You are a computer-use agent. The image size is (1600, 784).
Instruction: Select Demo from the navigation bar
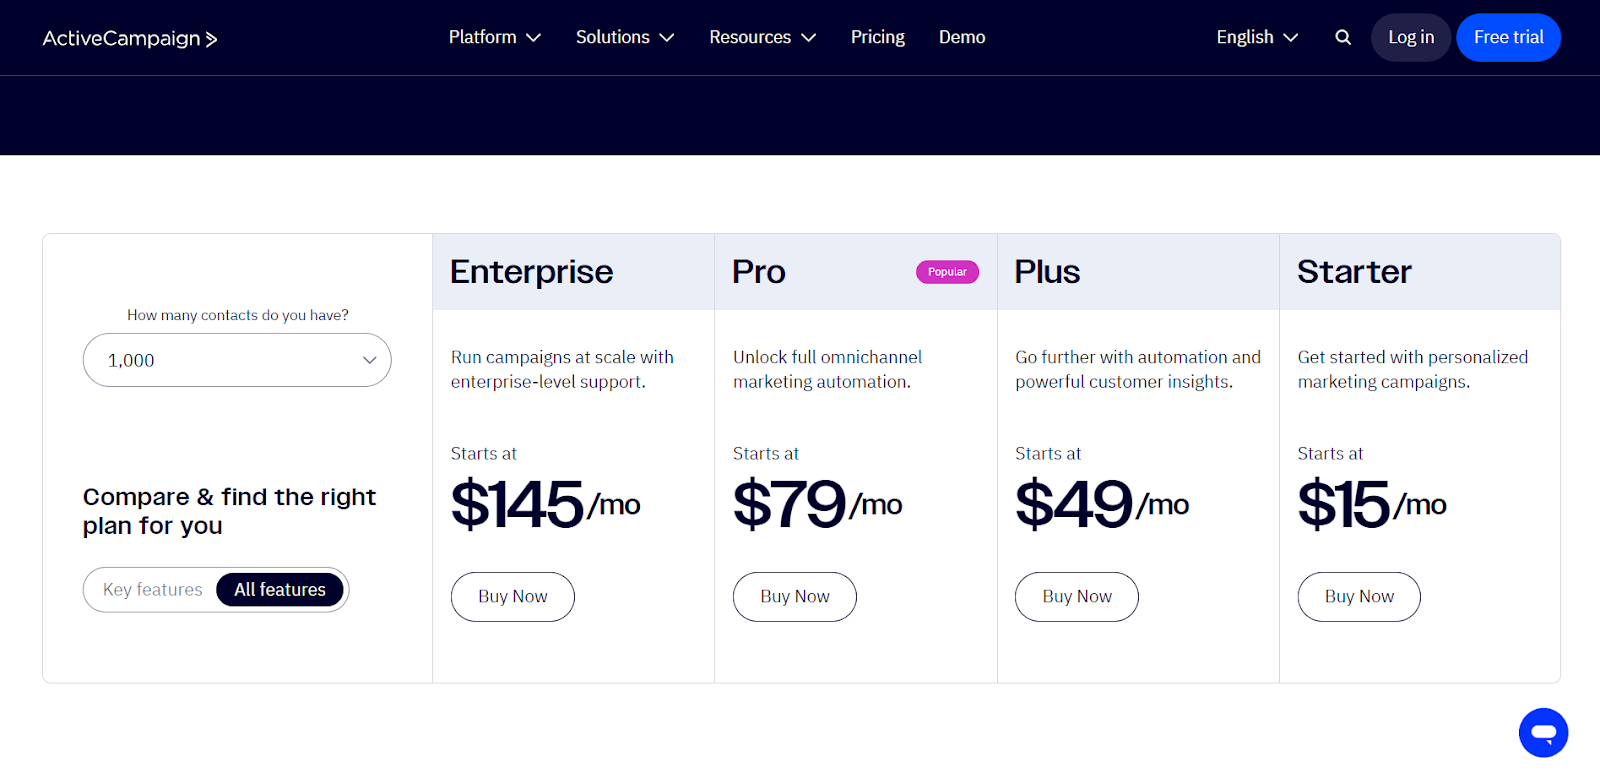coord(961,37)
